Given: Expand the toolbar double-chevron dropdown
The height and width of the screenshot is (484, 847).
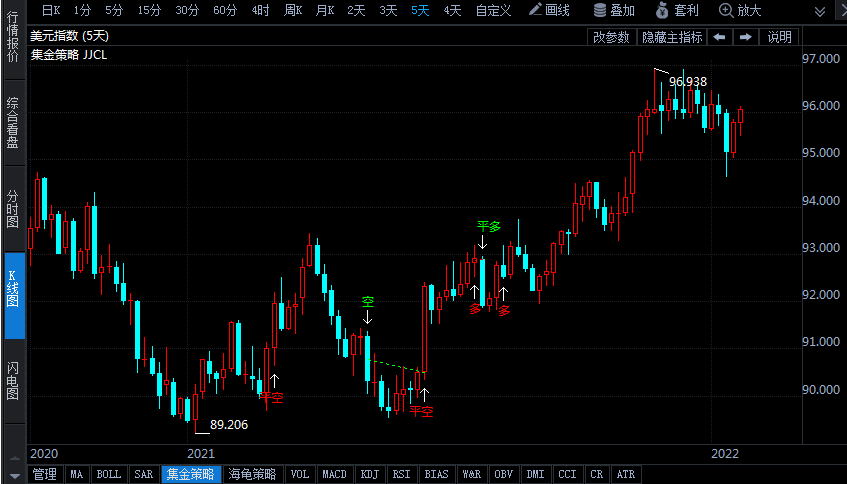Looking at the screenshot, I should pyautogui.click(x=819, y=11).
